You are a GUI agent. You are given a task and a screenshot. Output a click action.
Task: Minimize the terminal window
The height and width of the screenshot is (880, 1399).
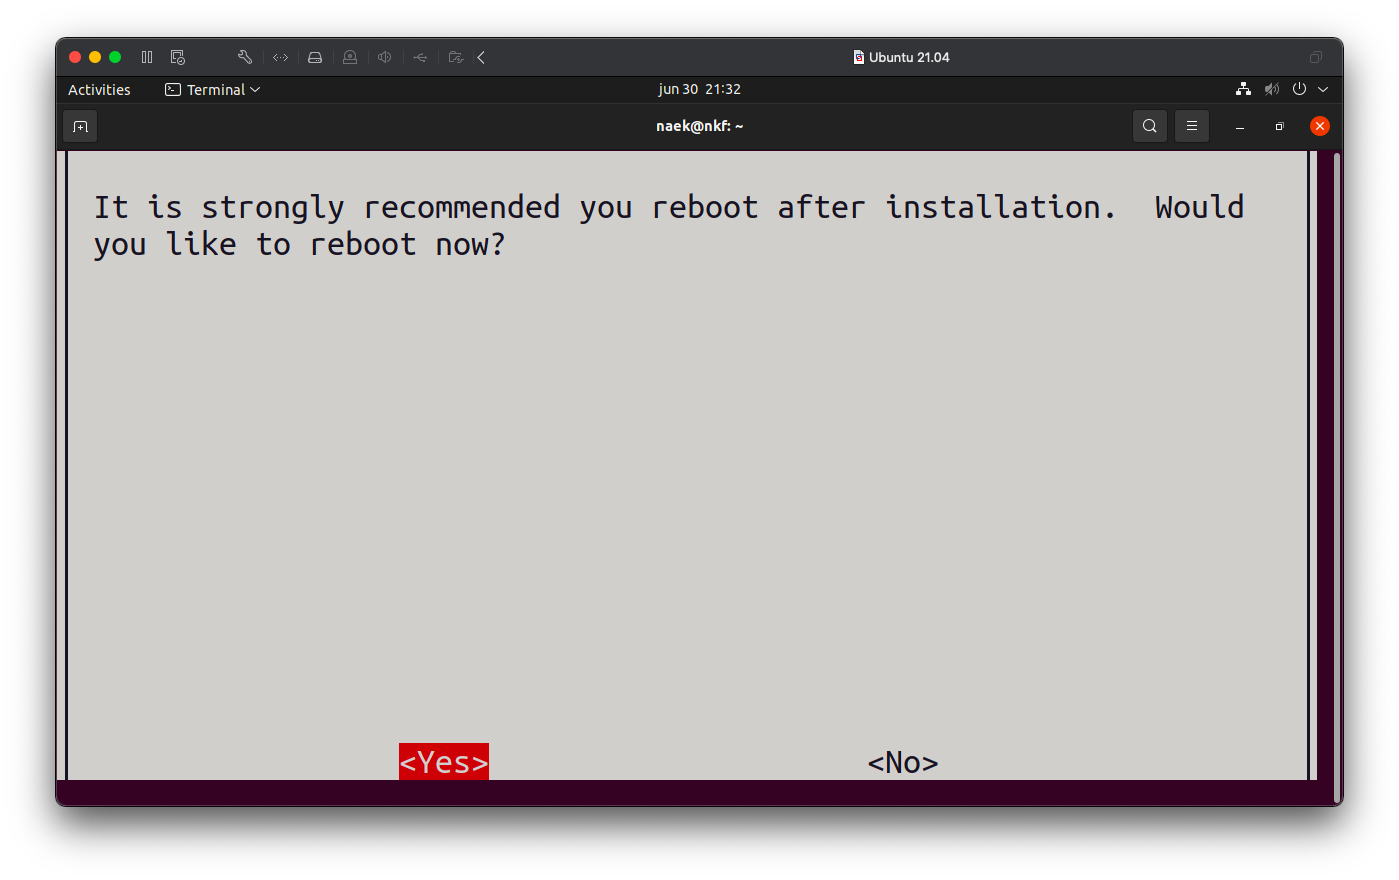pos(1240,126)
